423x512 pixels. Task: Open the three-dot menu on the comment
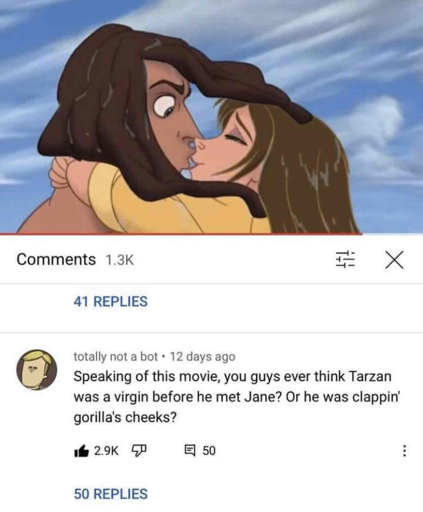pyautogui.click(x=404, y=451)
